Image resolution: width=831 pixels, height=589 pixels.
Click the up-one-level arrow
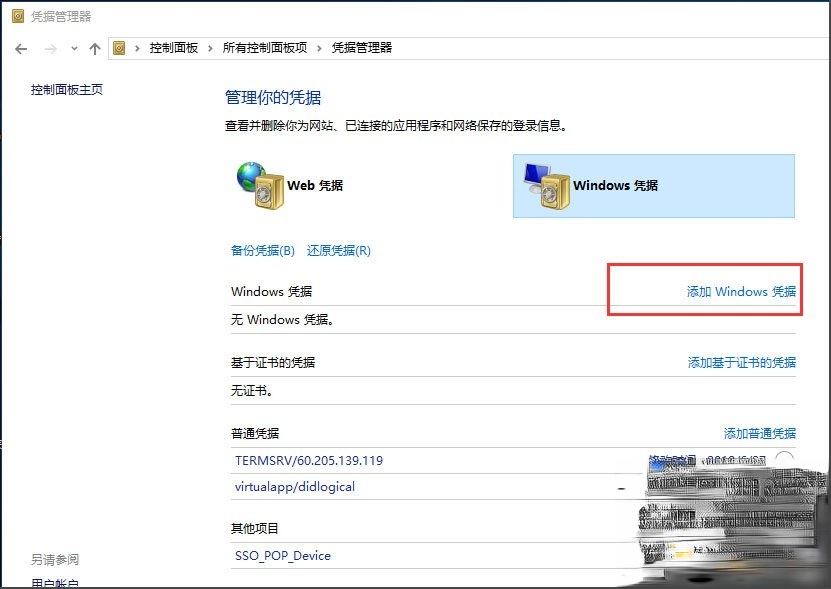(x=95, y=48)
